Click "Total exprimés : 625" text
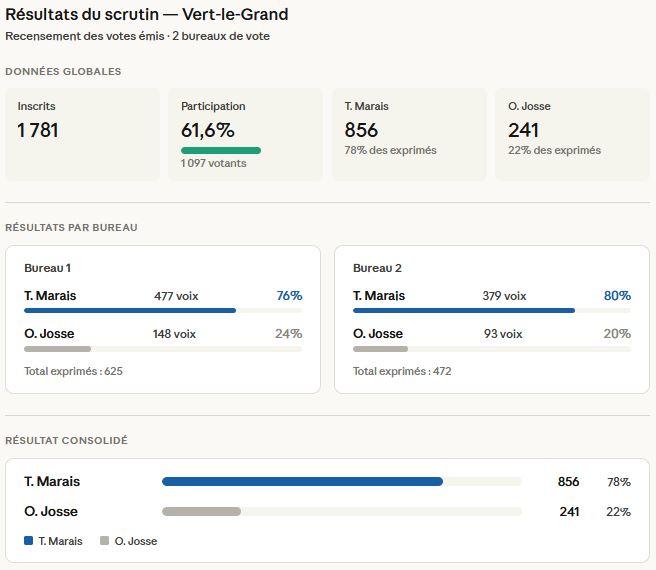This screenshot has width=656, height=570. pyautogui.click(x=73, y=371)
